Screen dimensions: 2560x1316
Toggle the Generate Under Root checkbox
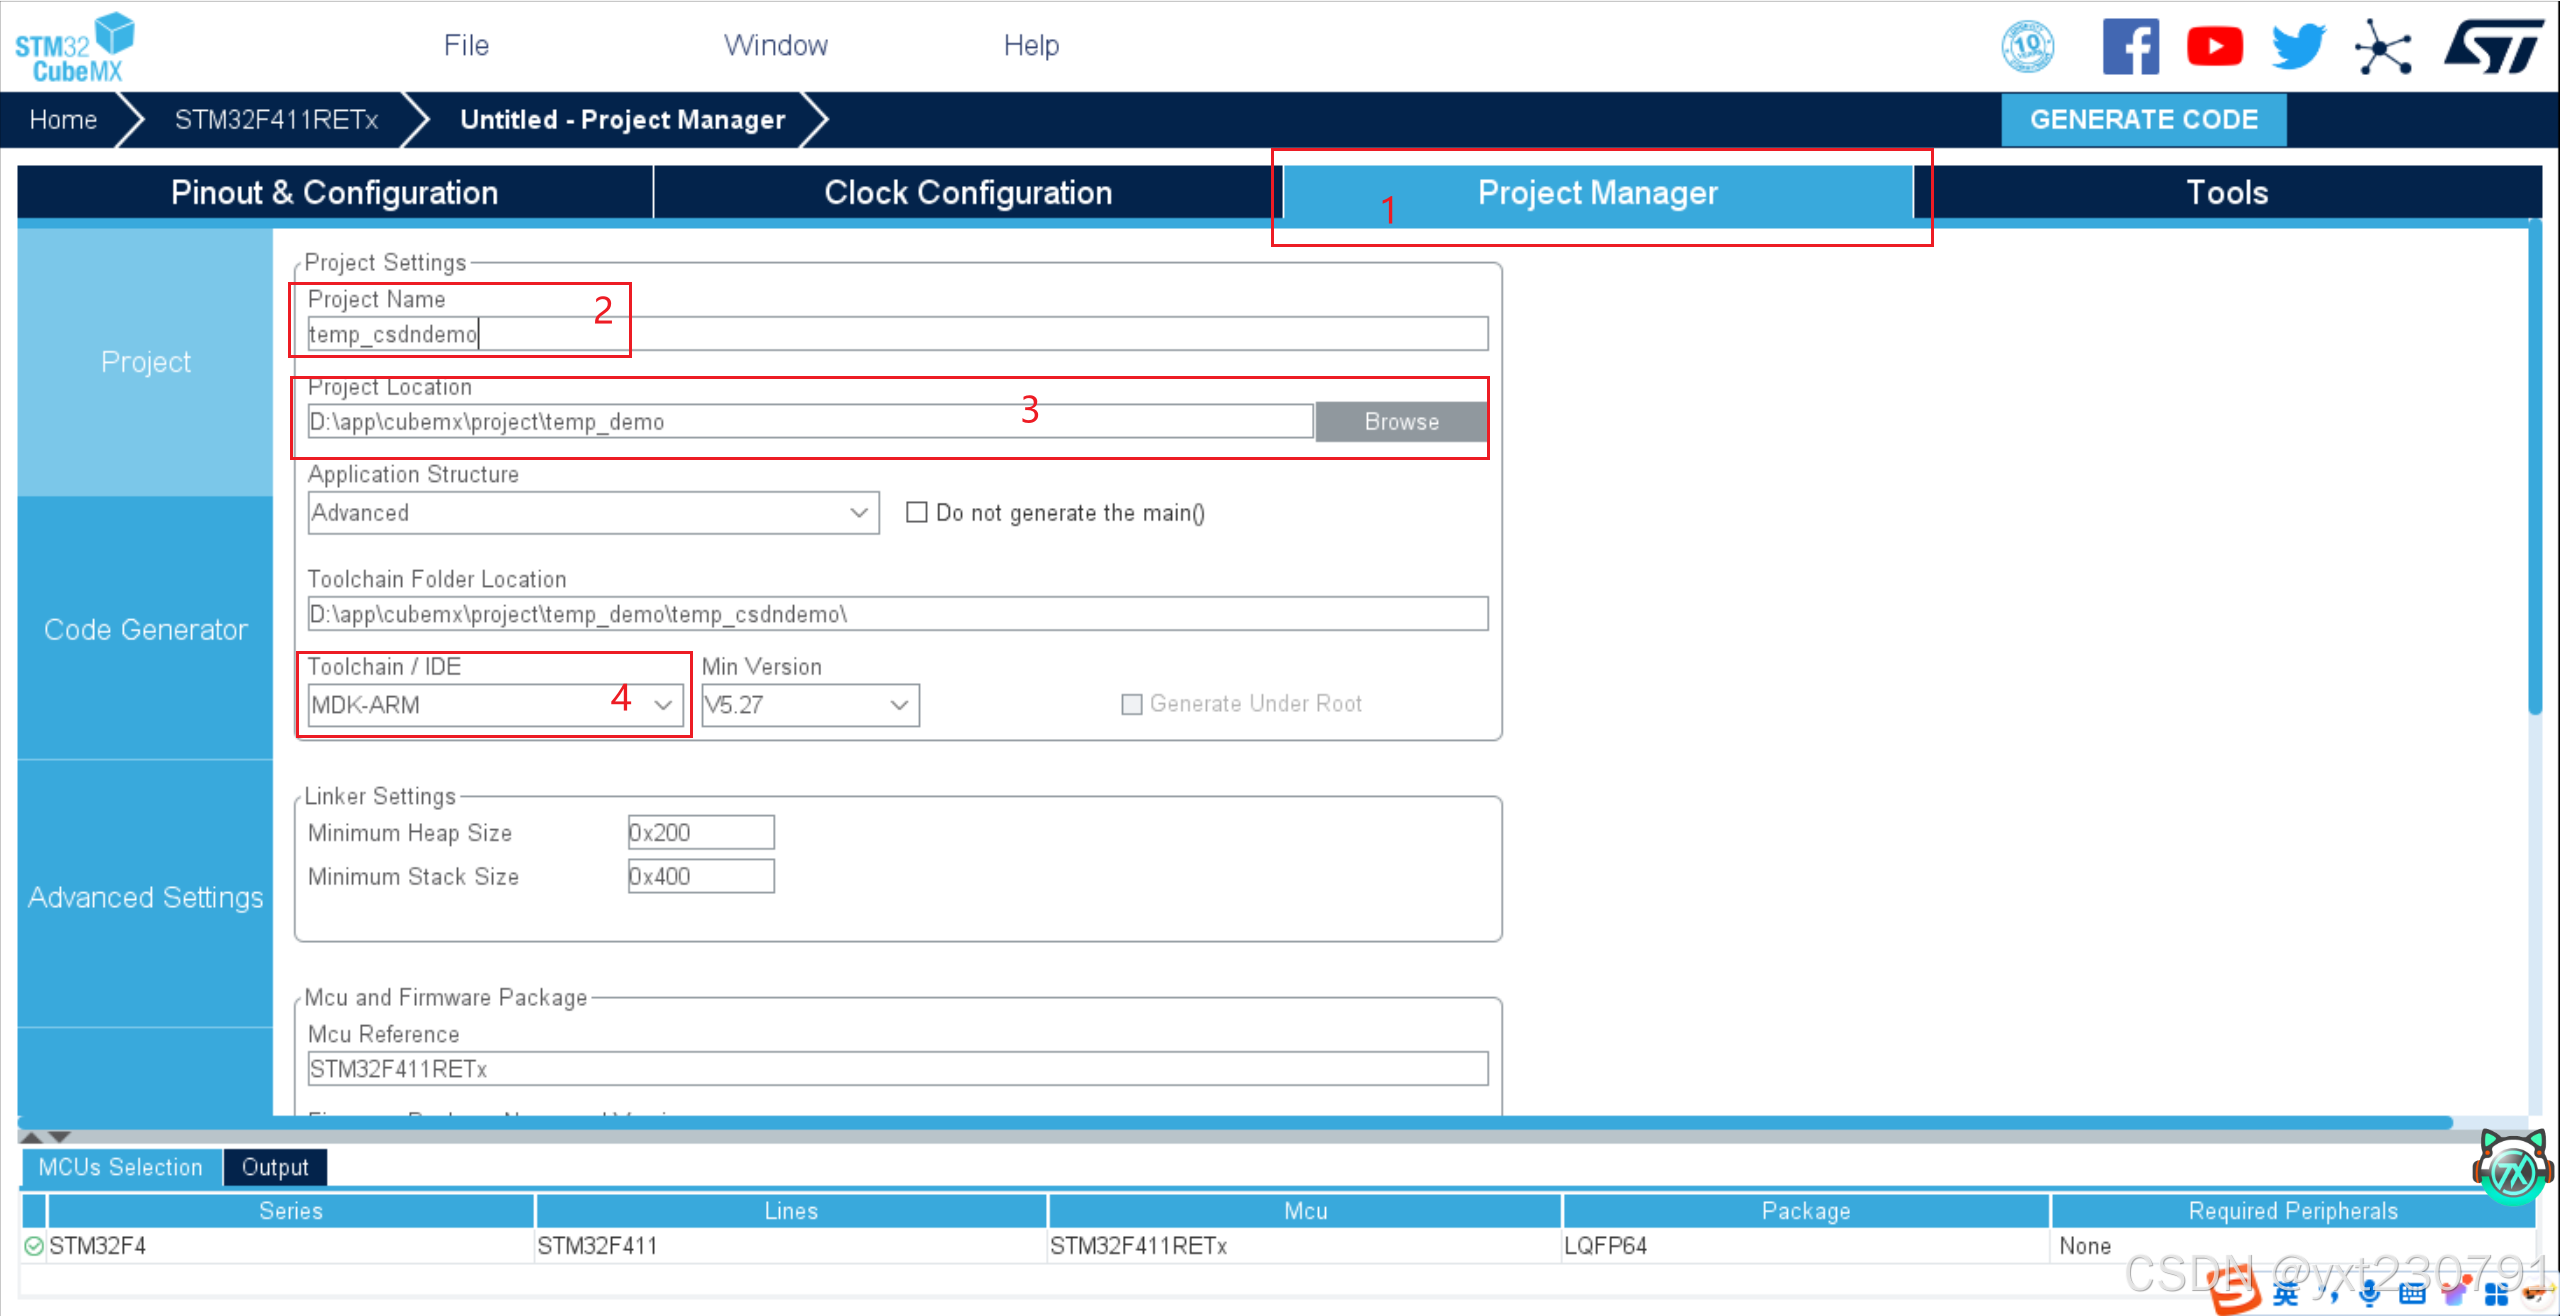point(1131,704)
